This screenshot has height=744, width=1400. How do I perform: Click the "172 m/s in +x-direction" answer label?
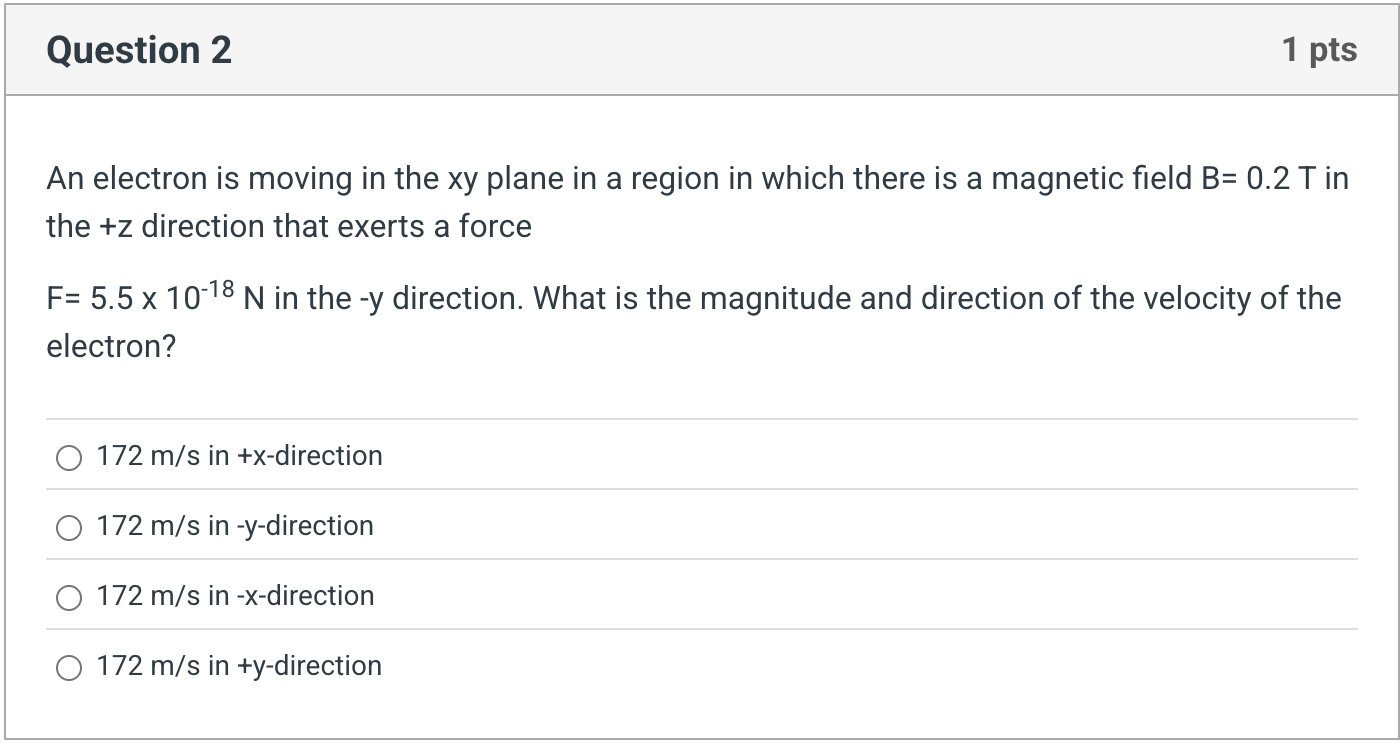(x=238, y=456)
